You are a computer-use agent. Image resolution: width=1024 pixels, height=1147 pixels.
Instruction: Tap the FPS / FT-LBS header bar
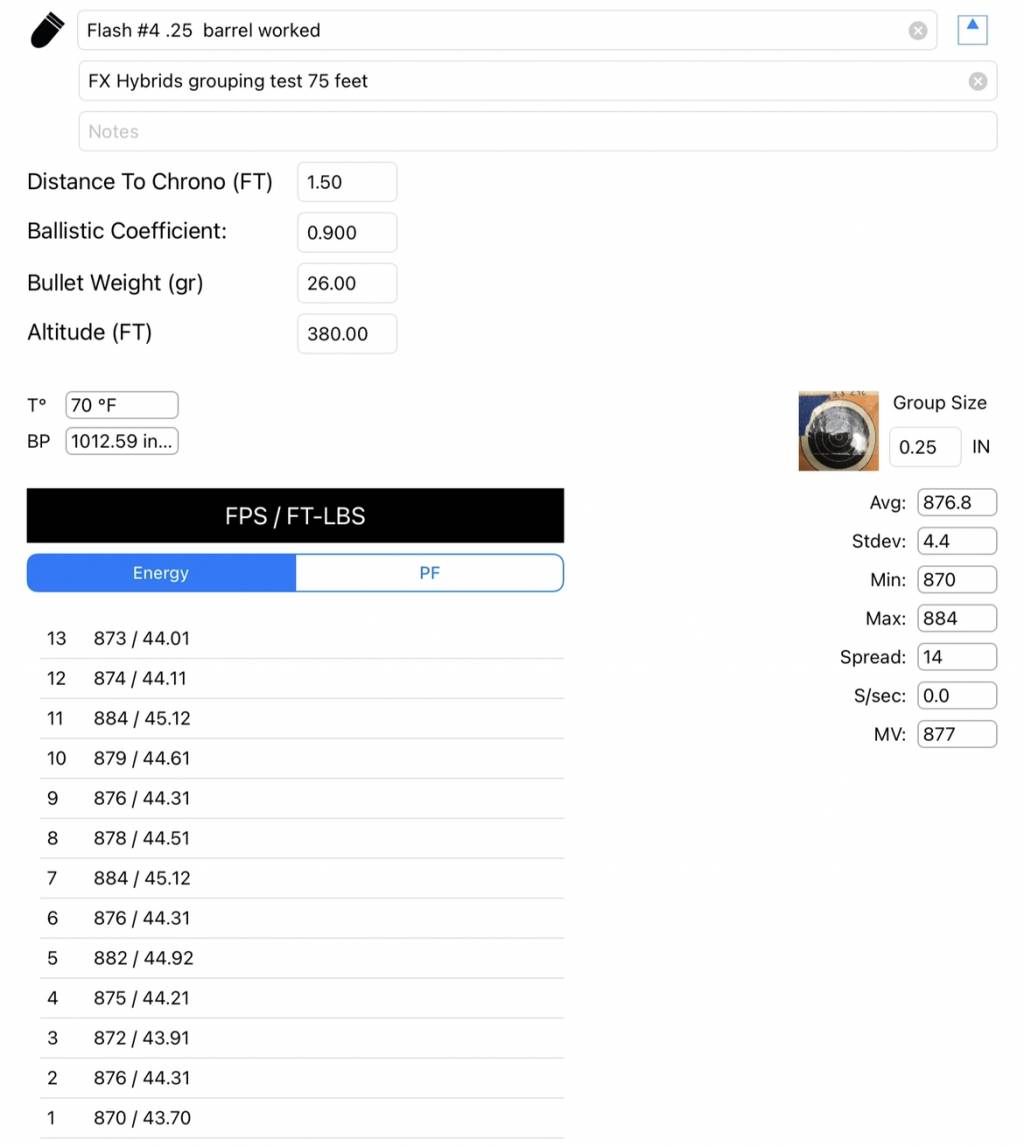[x=295, y=516]
